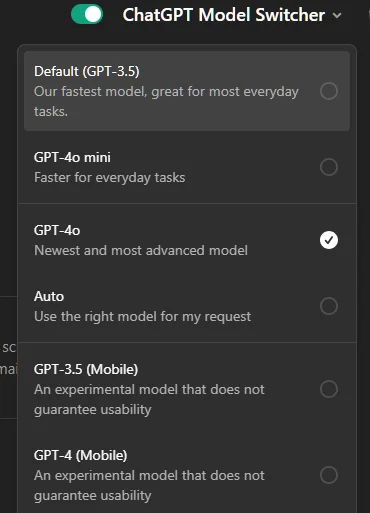The height and width of the screenshot is (513, 370).
Task: Click 'Use the right model for my request'
Action: pyautogui.click(x=142, y=317)
